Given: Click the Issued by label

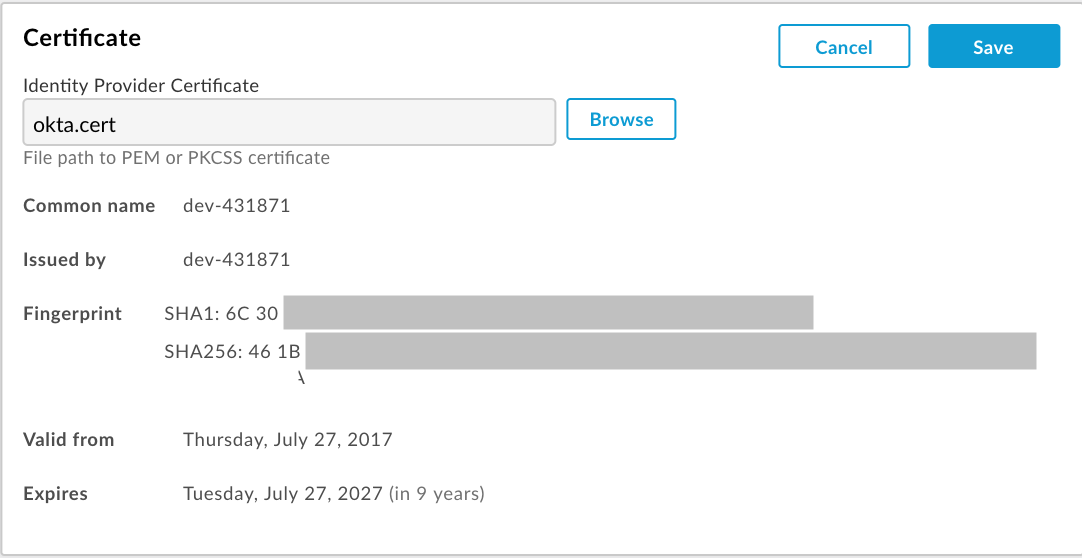Looking at the screenshot, I should (65, 260).
